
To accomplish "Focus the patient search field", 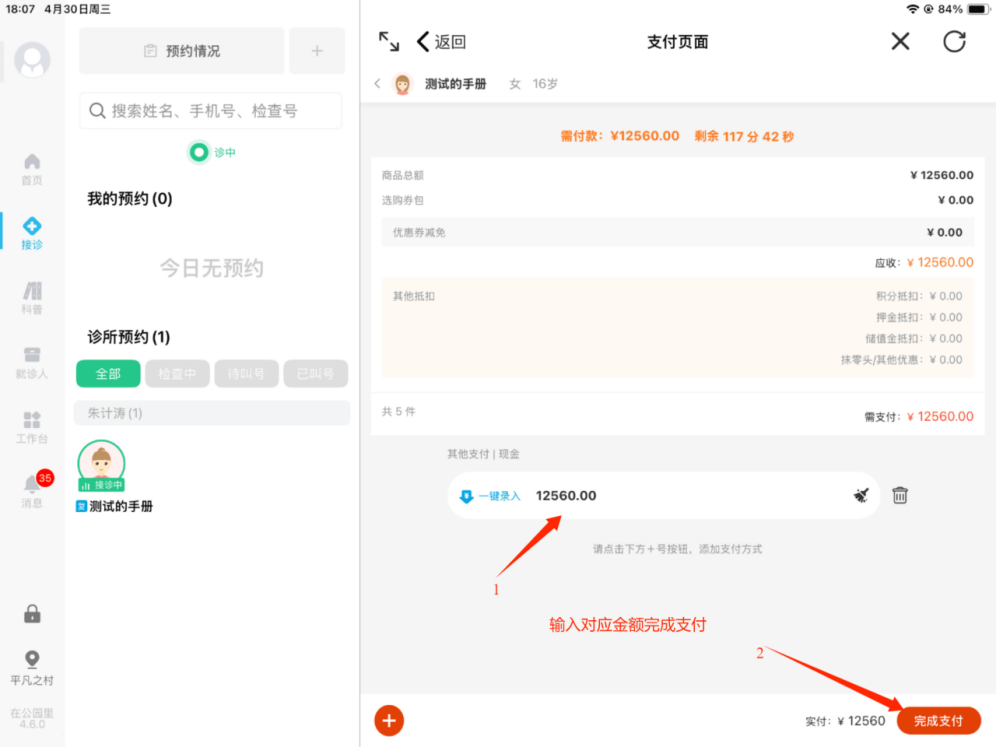I will [x=211, y=111].
